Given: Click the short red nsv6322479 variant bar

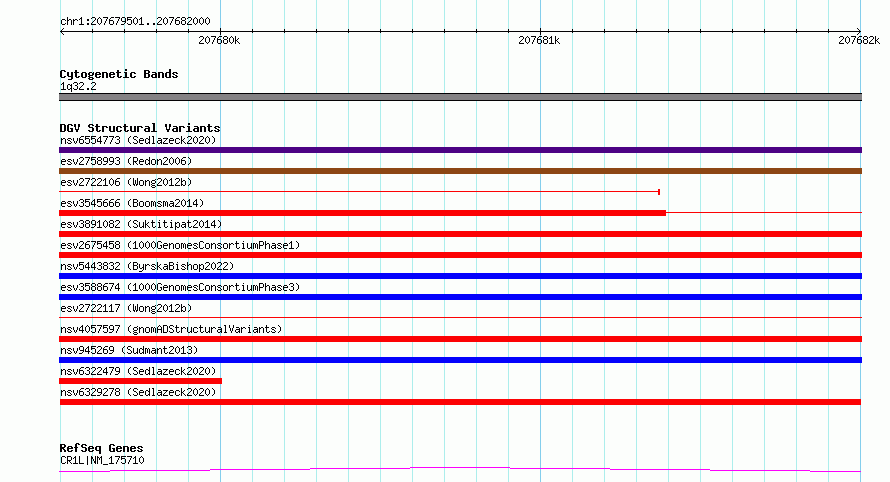Looking at the screenshot, I should pos(140,381).
